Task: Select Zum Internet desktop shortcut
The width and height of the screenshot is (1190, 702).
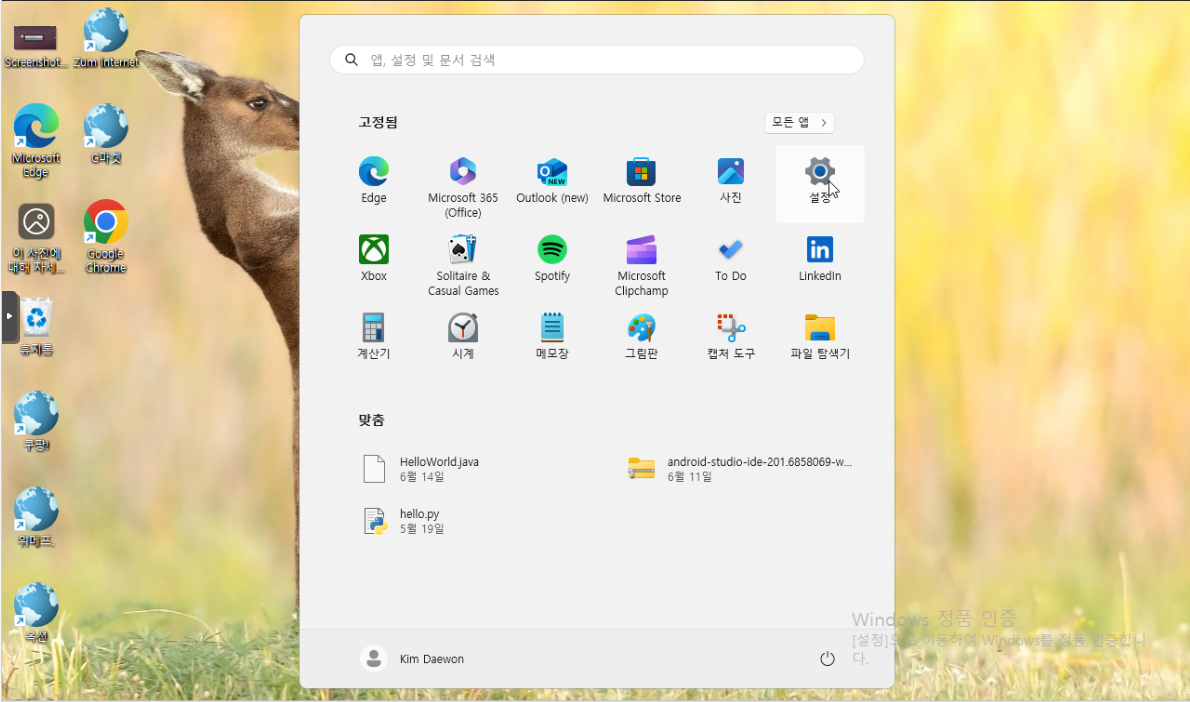Action: click(x=105, y=38)
